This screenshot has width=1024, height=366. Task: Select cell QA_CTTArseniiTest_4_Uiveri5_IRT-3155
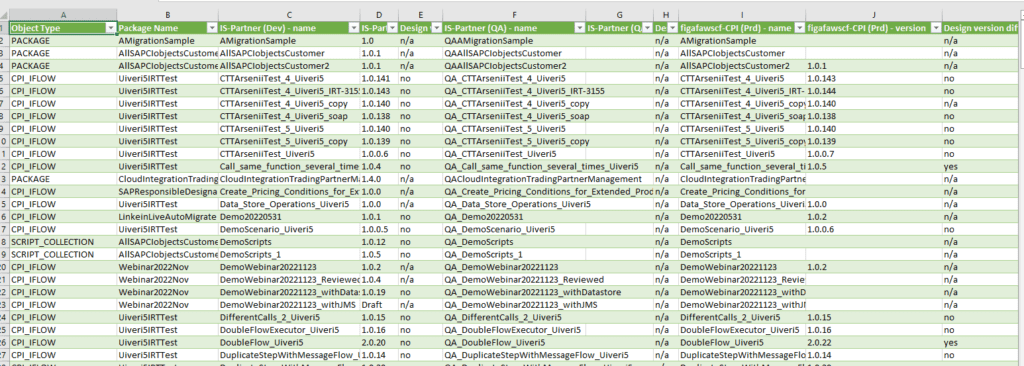[x=514, y=92]
